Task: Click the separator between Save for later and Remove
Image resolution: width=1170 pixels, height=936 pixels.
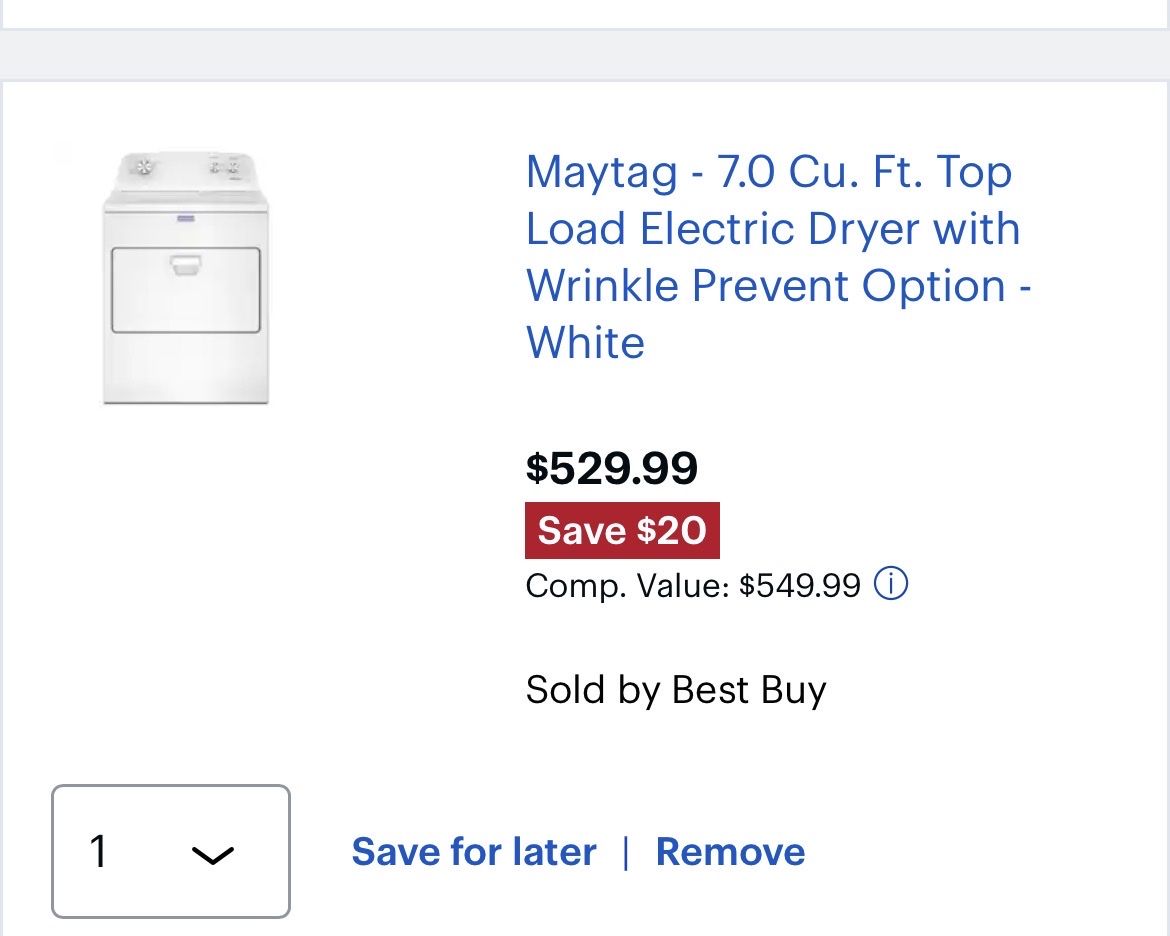Action: [x=626, y=852]
